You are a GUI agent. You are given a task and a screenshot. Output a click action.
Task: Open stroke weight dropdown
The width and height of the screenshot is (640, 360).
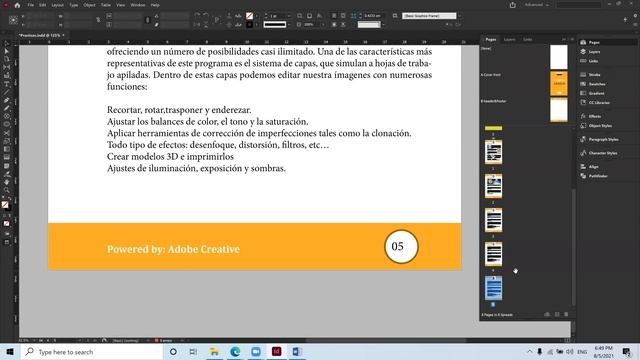pyautogui.click(x=289, y=16)
